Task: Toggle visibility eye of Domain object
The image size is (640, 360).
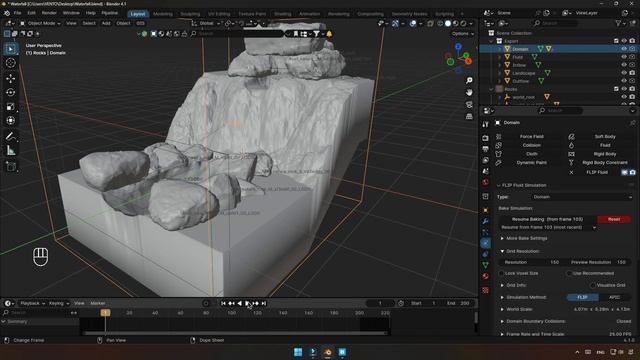Action: [624, 49]
